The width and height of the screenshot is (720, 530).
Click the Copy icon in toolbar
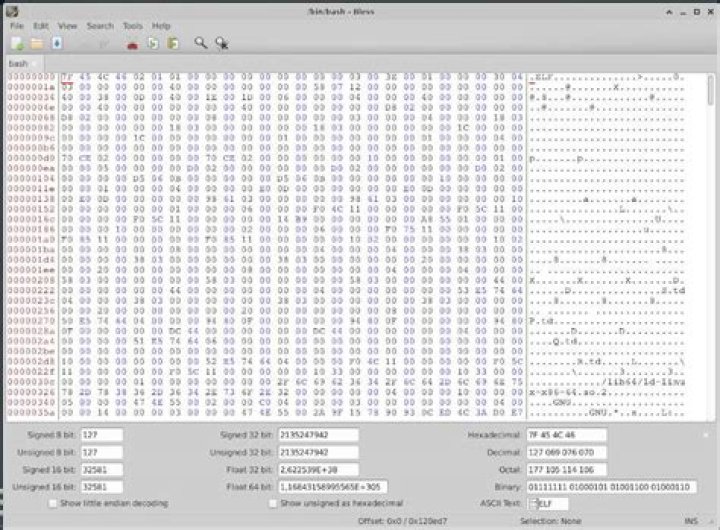[153, 44]
